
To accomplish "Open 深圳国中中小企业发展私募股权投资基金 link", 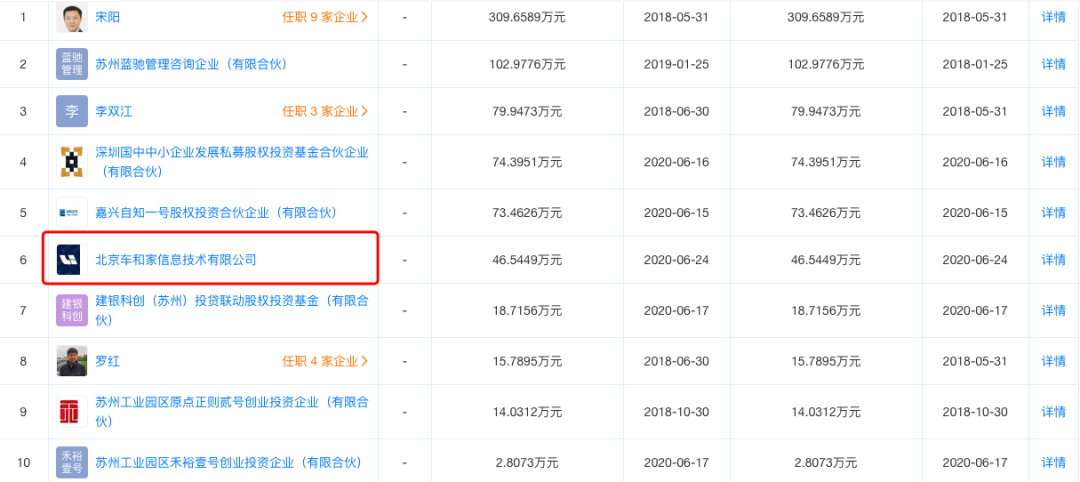I will 232,162.
